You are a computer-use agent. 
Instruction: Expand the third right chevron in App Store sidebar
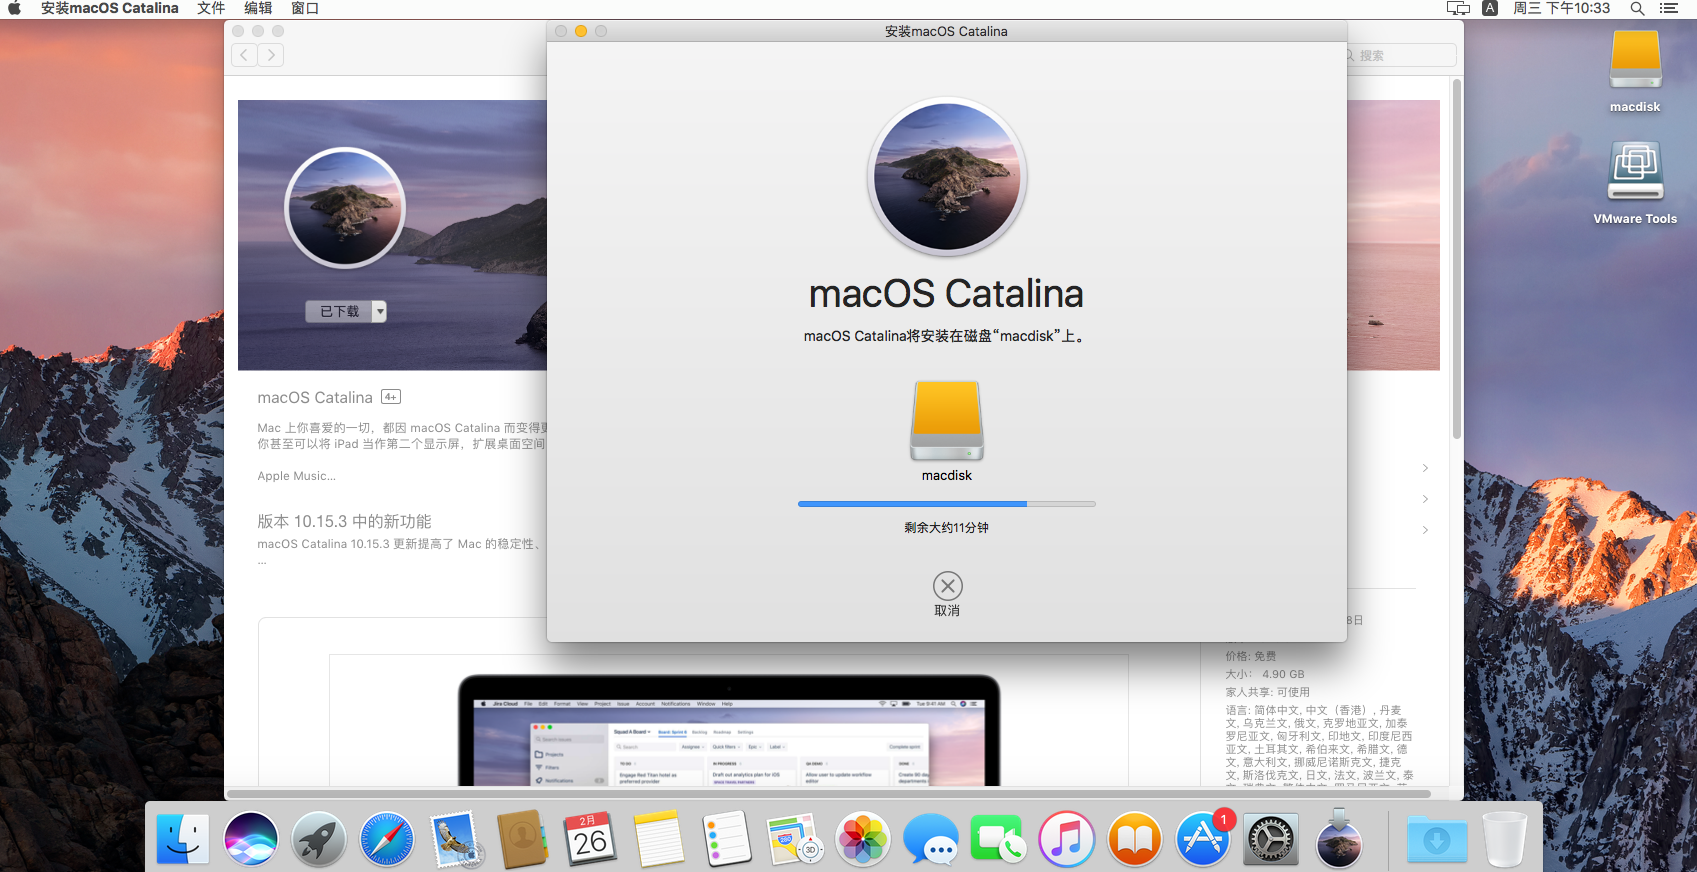tap(1425, 530)
